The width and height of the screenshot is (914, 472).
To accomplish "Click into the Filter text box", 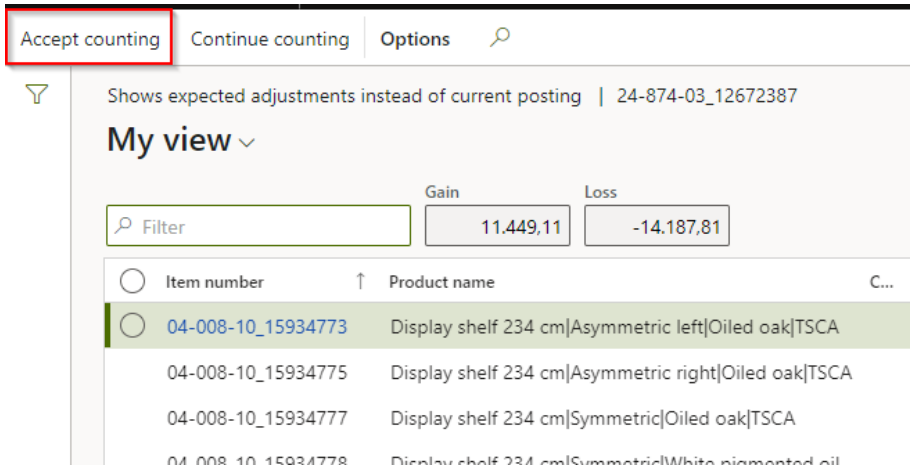I will pyautogui.click(x=270, y=227).
